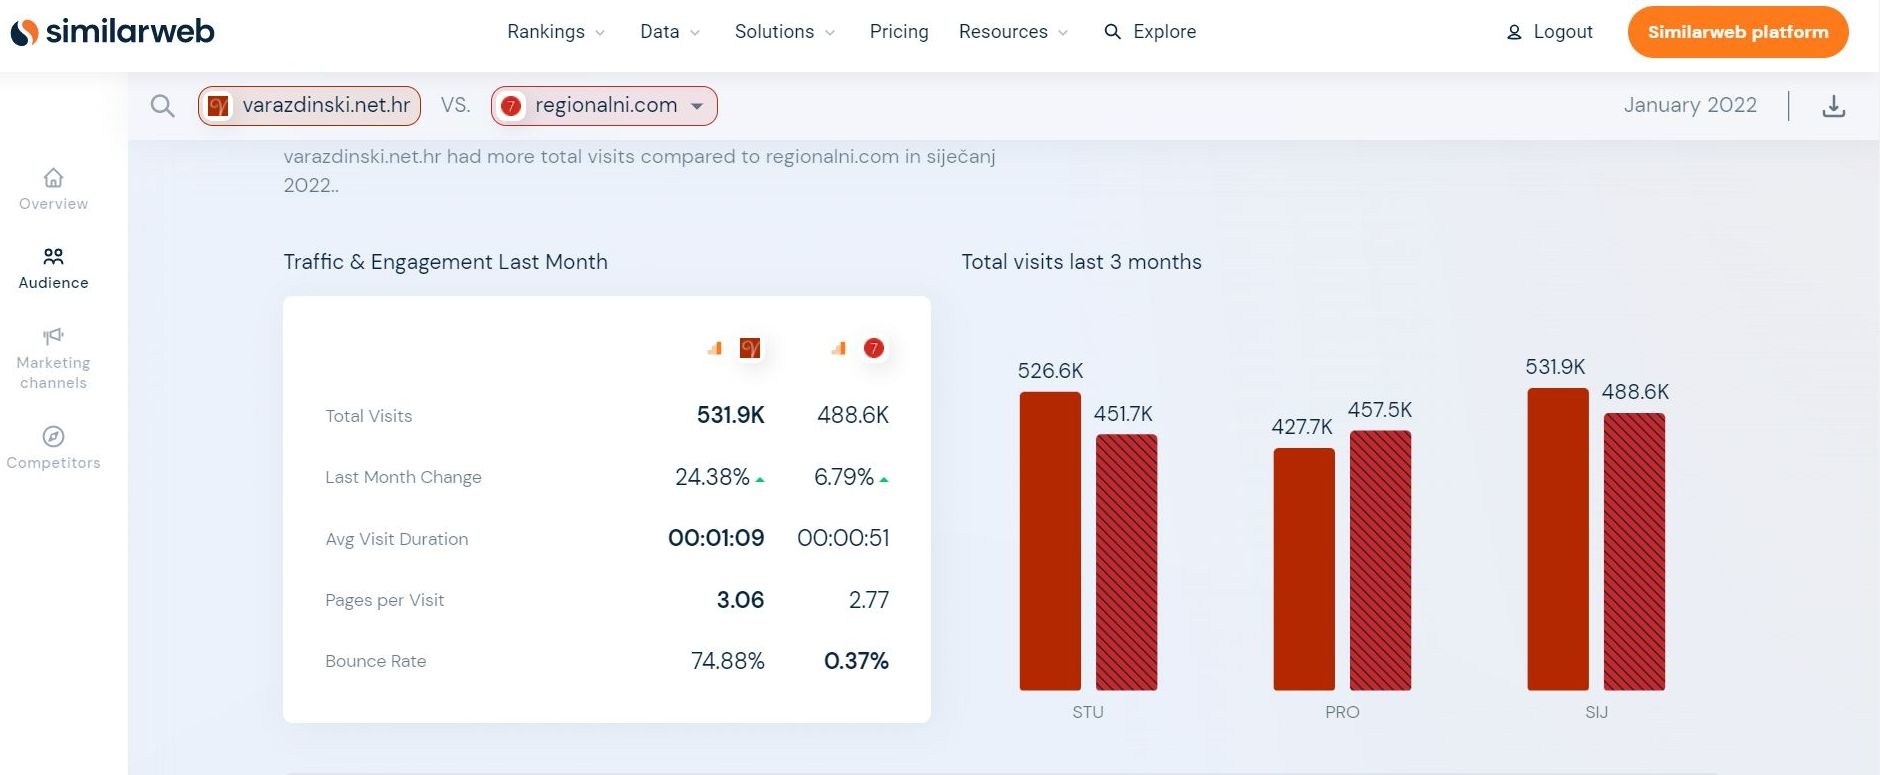Click the 2.77 pages per visit value
The width and height of the screenshot is (1880, 775).
click(x=869, y=600)
